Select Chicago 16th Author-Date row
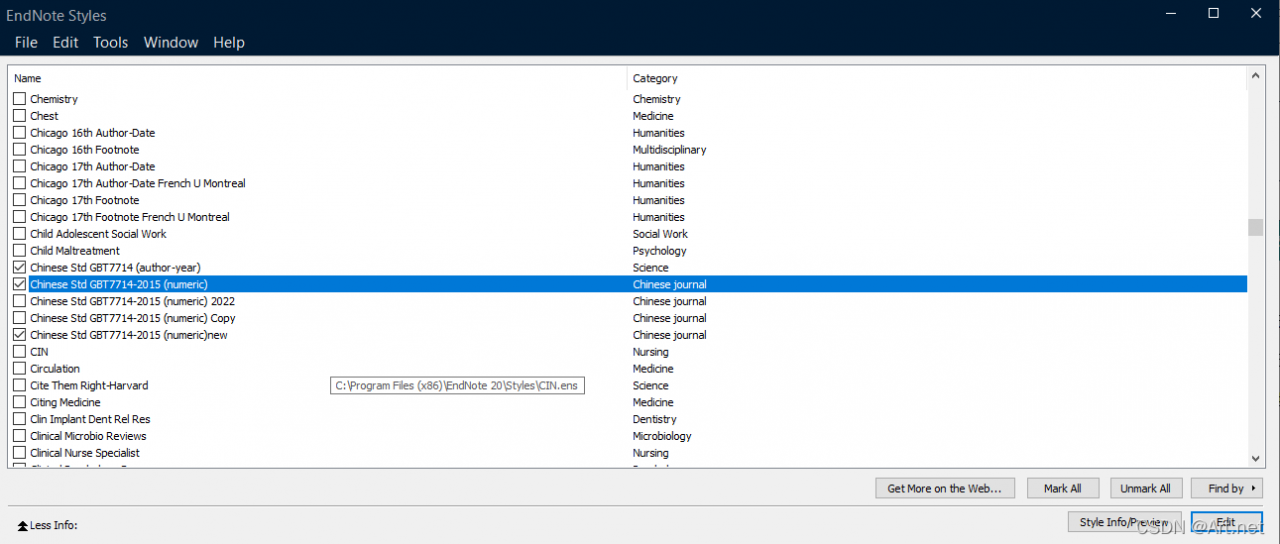The height and width of the screenshot is (544, 1280). tap(628, 133)
